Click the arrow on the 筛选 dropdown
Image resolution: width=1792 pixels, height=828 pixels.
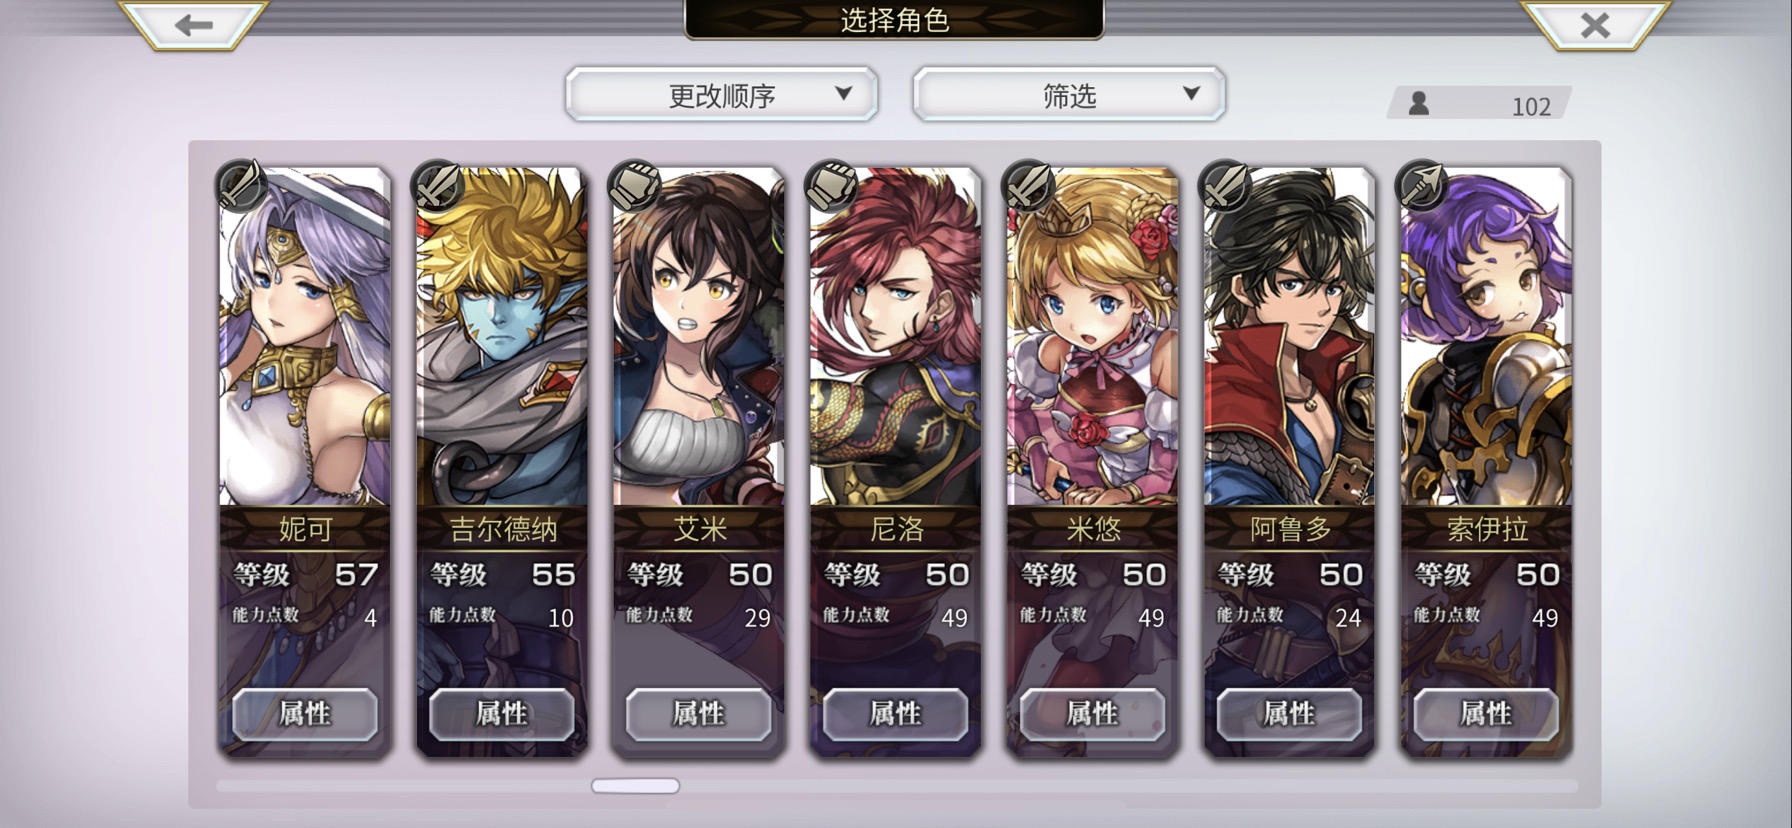[1191, 93]
